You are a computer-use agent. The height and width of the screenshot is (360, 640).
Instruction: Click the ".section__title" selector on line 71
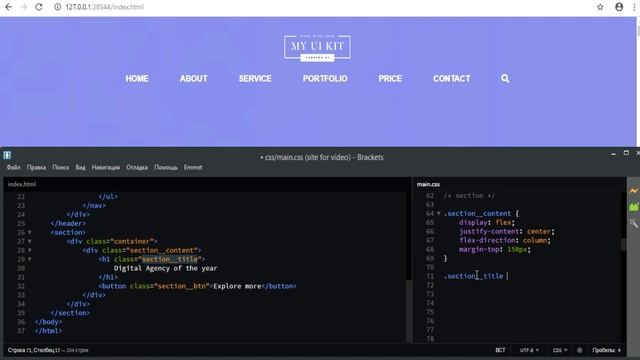(473, 276)
